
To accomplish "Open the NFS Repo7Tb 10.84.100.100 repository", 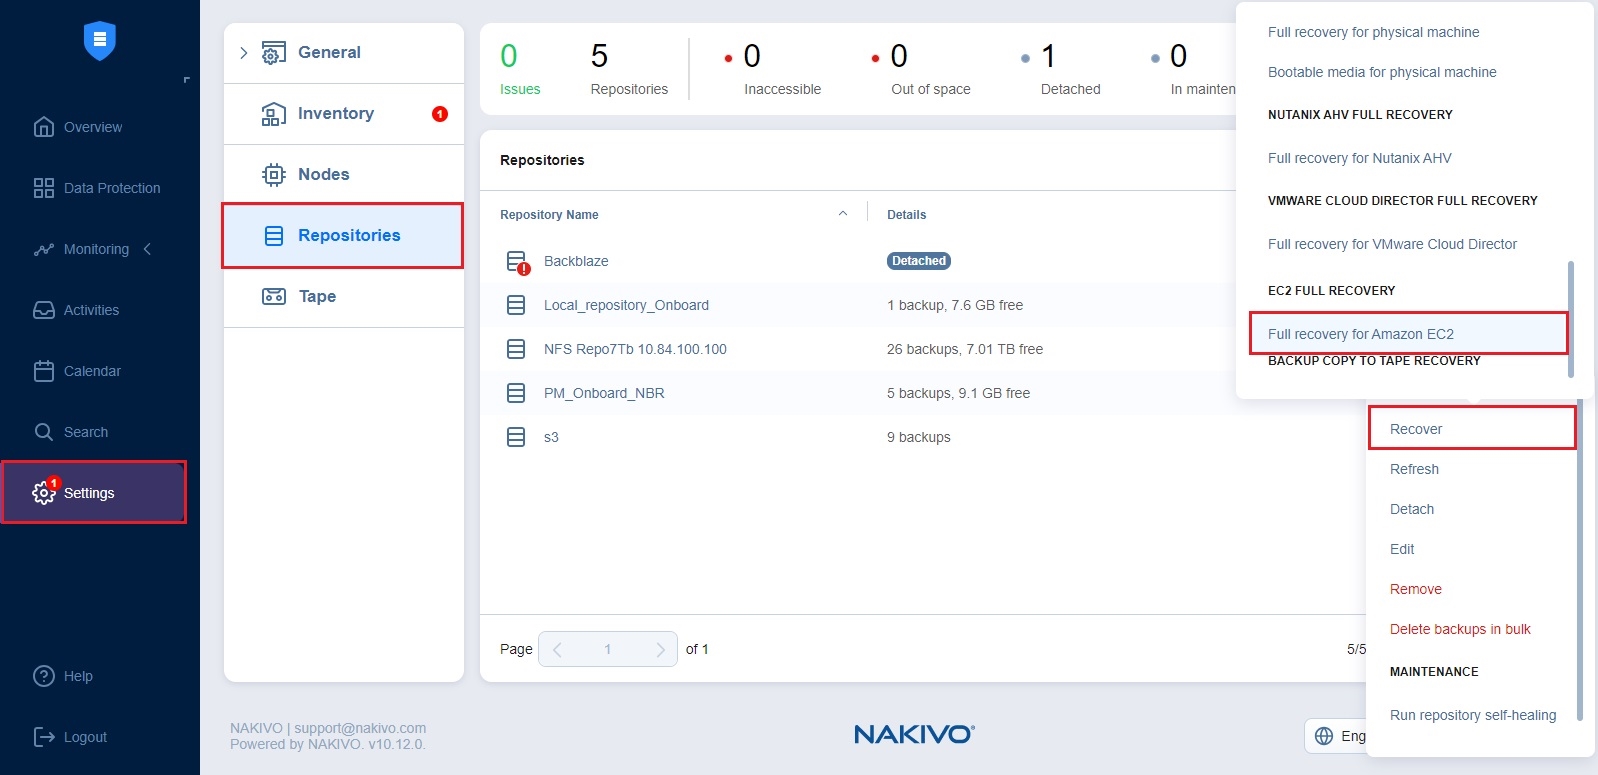I will (635, 349).
